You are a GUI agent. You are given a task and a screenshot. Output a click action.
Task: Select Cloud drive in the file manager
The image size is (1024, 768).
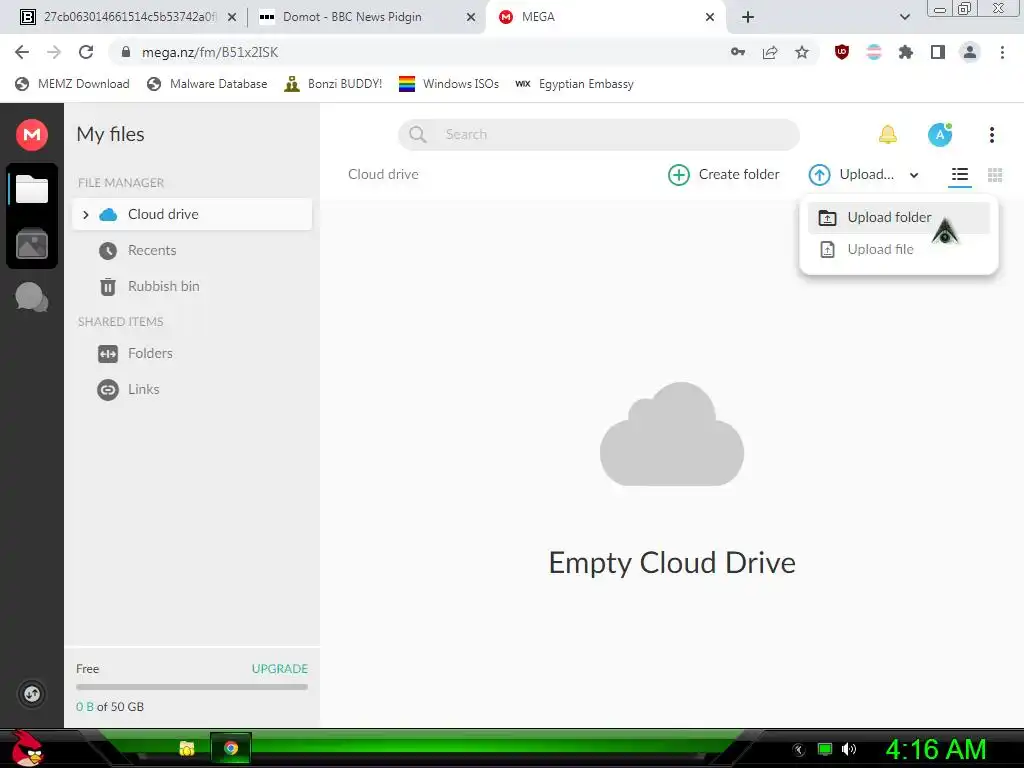192,214
